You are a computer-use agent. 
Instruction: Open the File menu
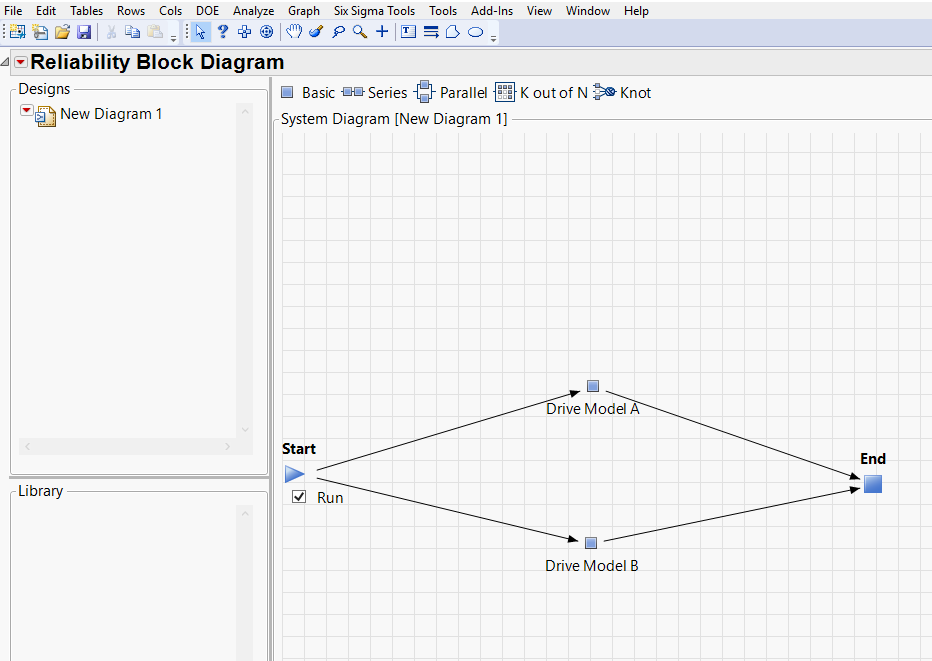[x=13, y=11]
